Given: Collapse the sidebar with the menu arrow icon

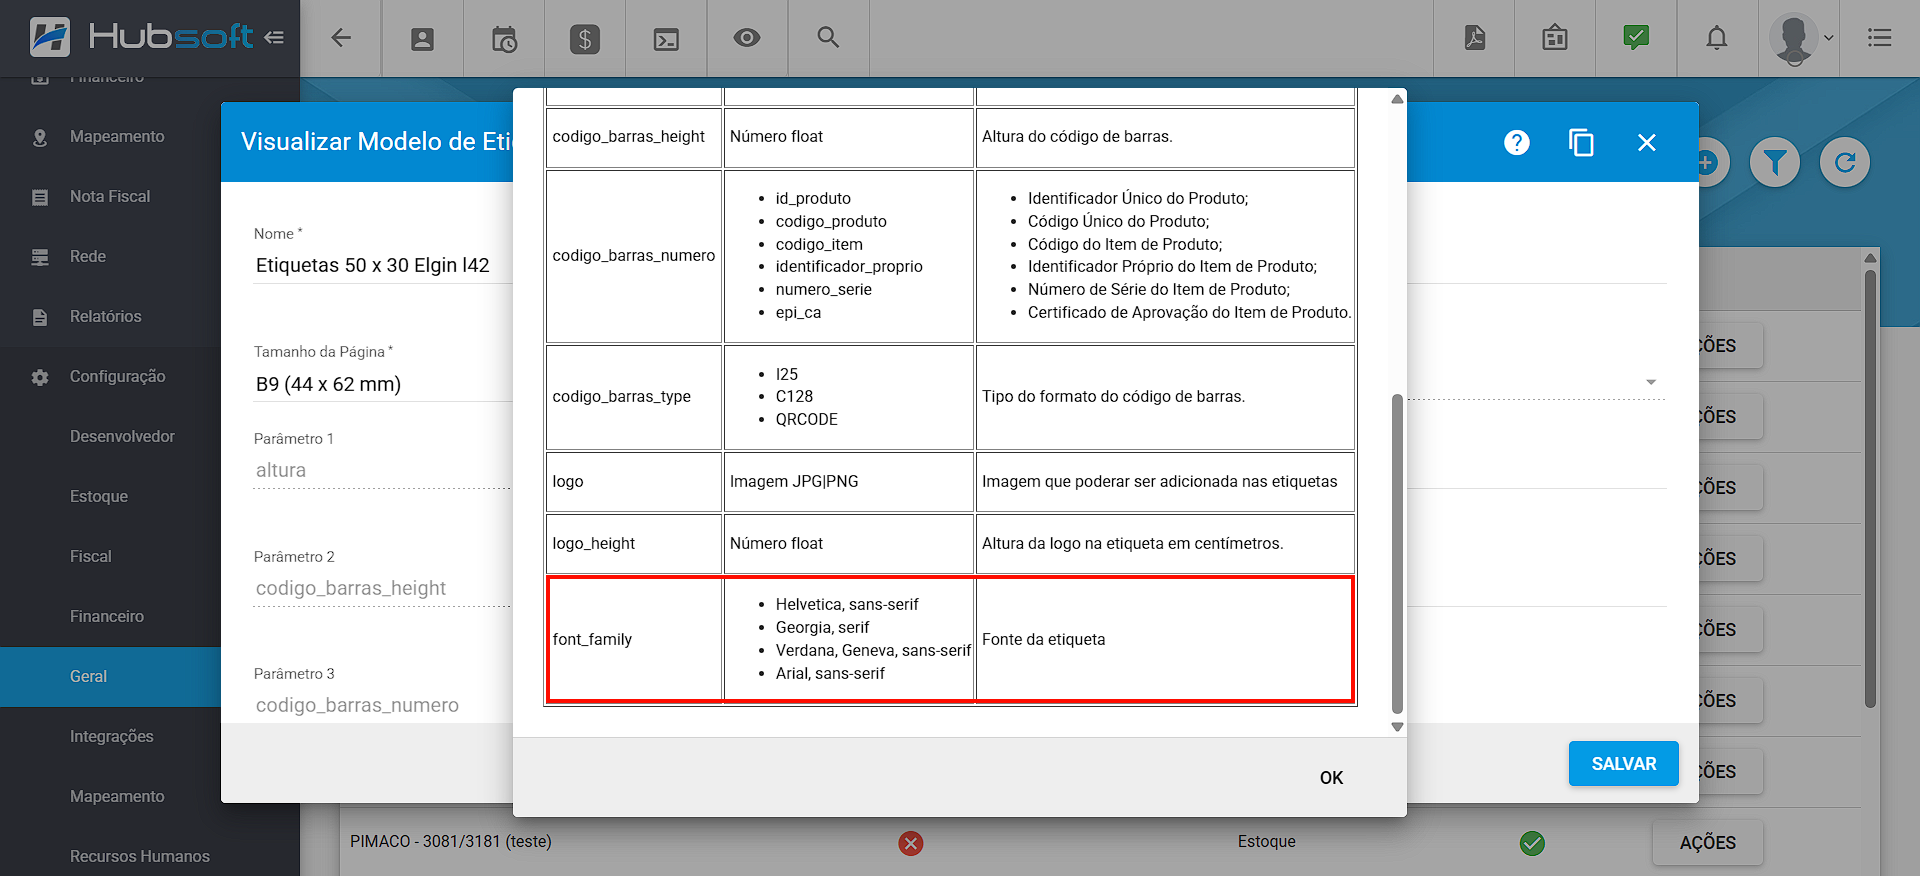Looking at the screenshot, I should tap(274, 38).
